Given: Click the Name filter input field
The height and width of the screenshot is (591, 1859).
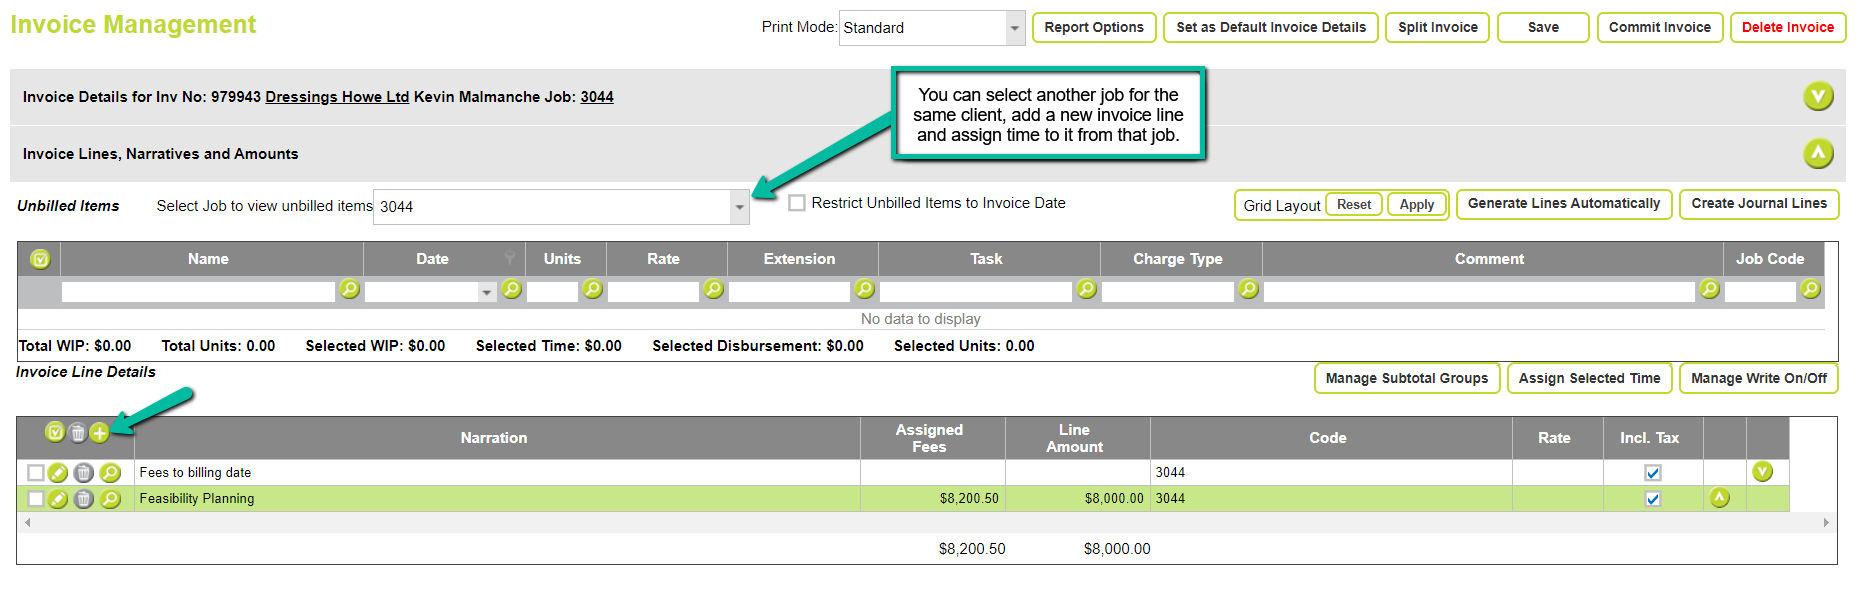Looking at the screenshot, I should pyautogui.click(x=198, y=292).
